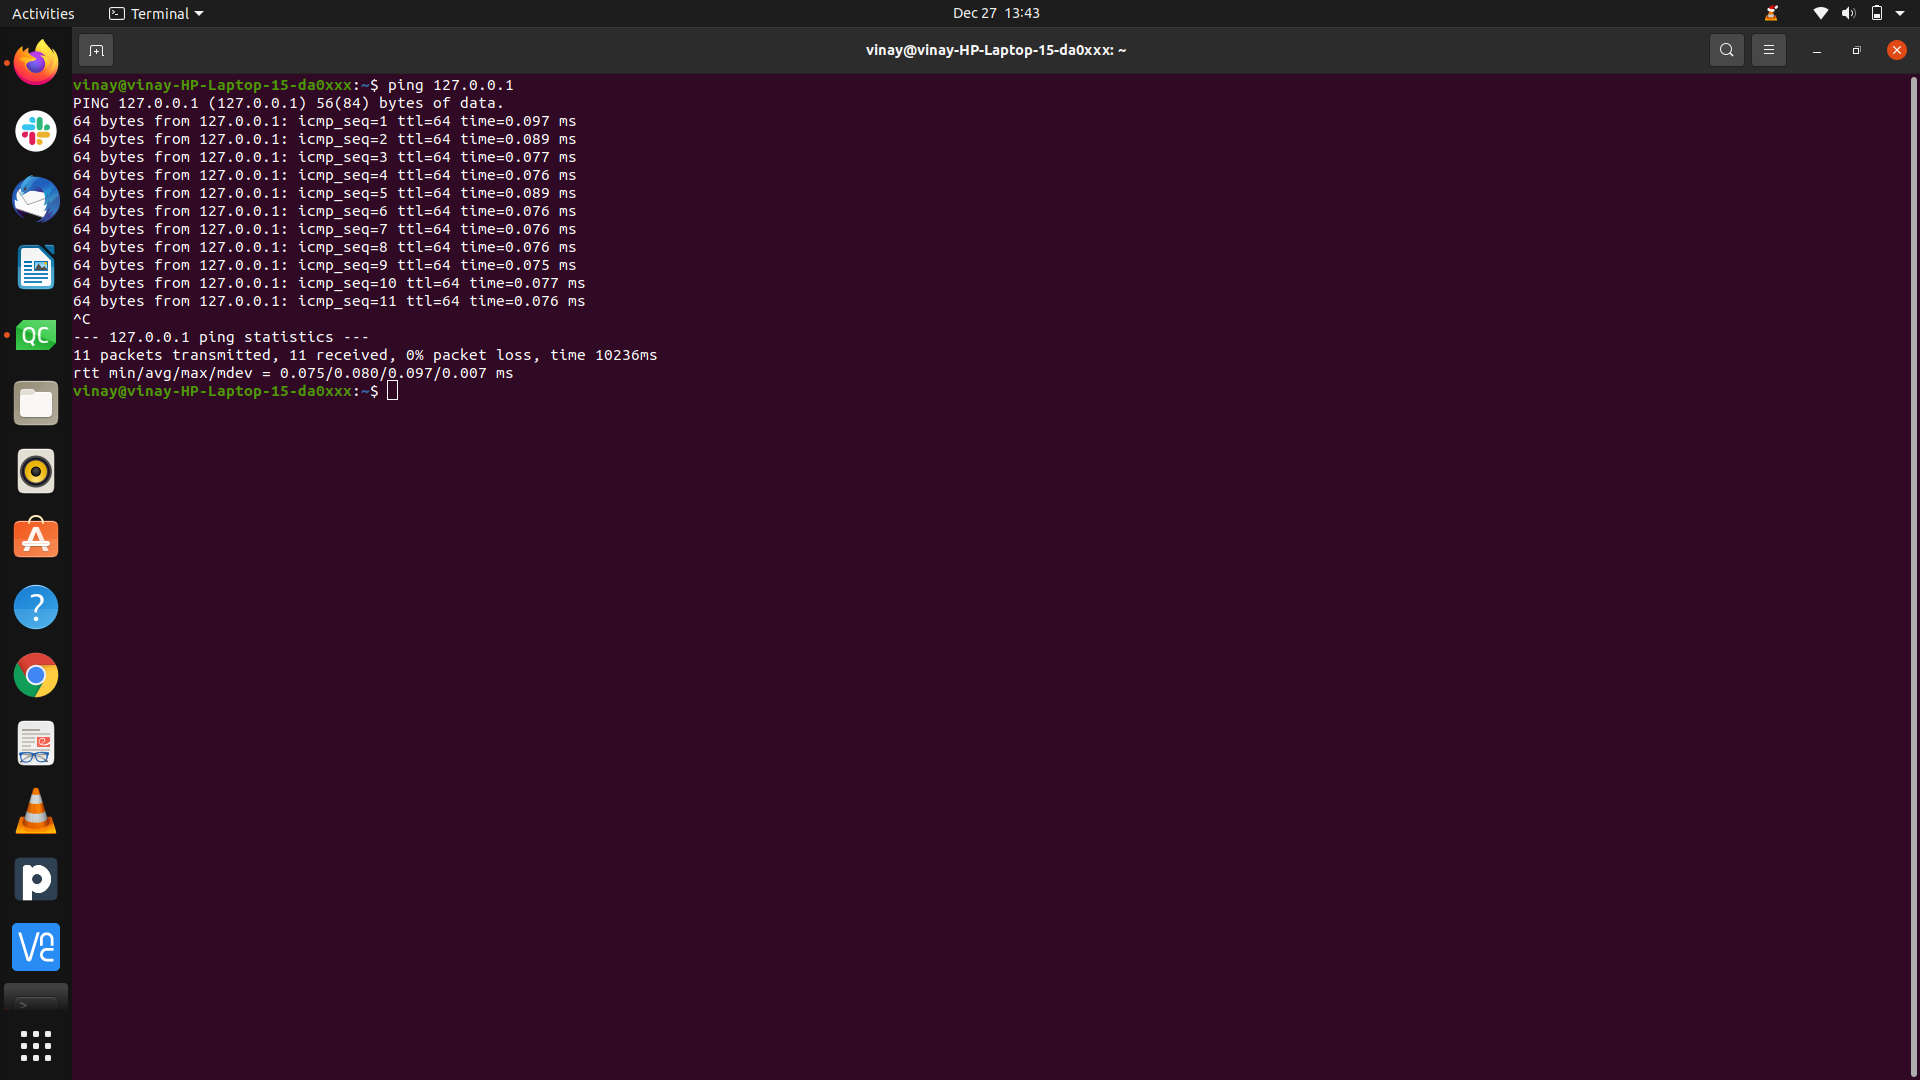1920x1080 pixels.
Task: Open Ubuntu Software store
Action: [36, 539]
